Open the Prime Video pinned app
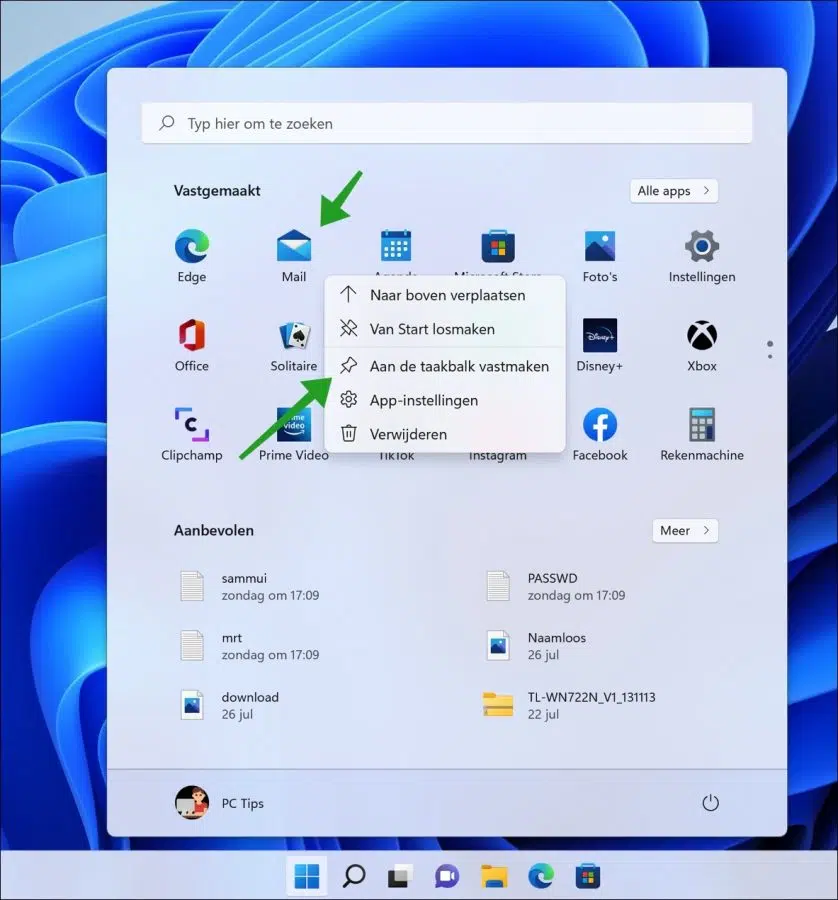The image size is (838, 900). click(x=294, y=435)
